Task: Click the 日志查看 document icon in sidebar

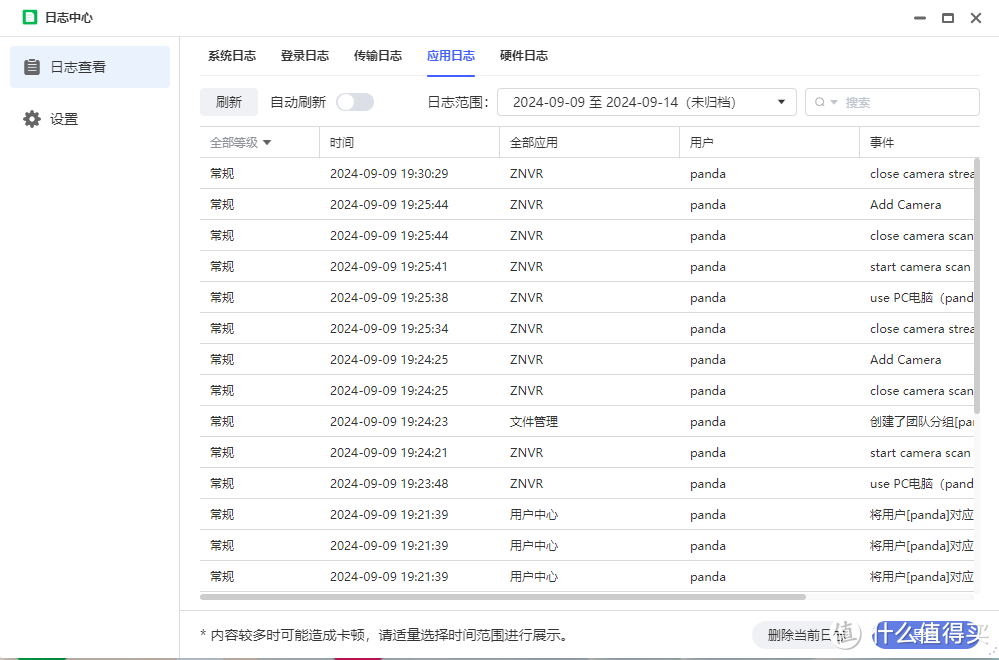Action: [30, 67]
